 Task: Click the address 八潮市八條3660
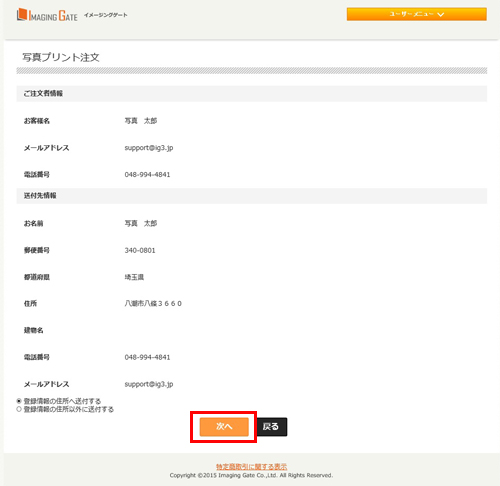pyautogui.click(x=153, y=304)
